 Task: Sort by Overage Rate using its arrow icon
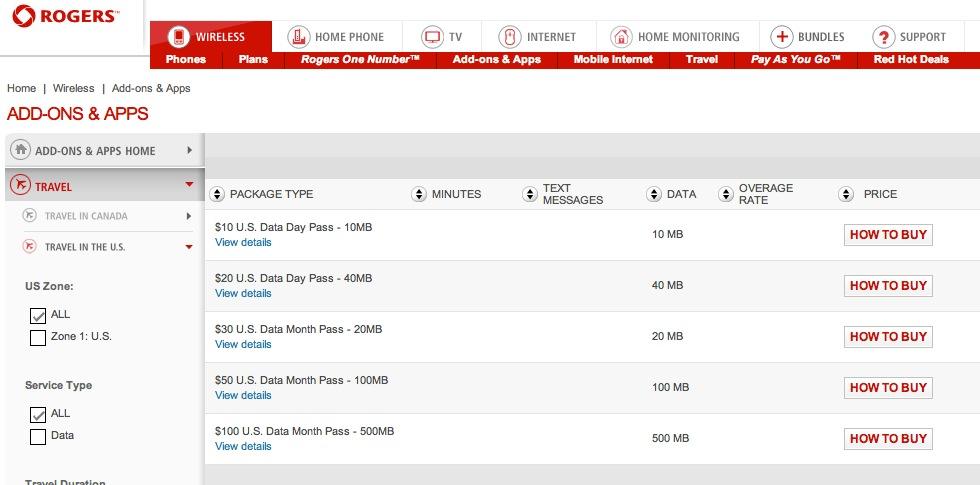click(x=725, y=194)
